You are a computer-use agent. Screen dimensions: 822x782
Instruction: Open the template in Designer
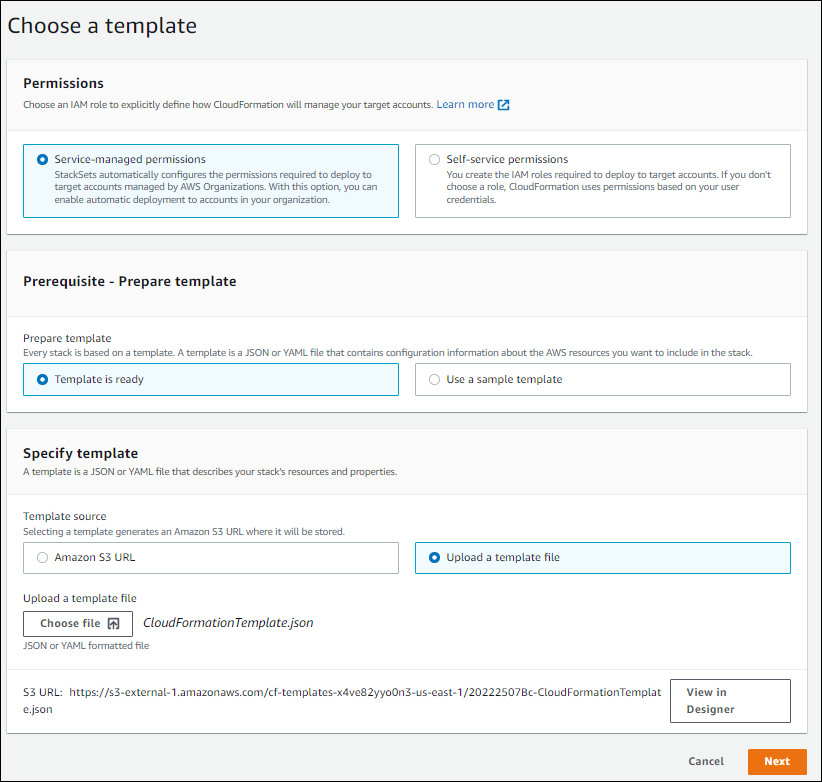point(730,700)
